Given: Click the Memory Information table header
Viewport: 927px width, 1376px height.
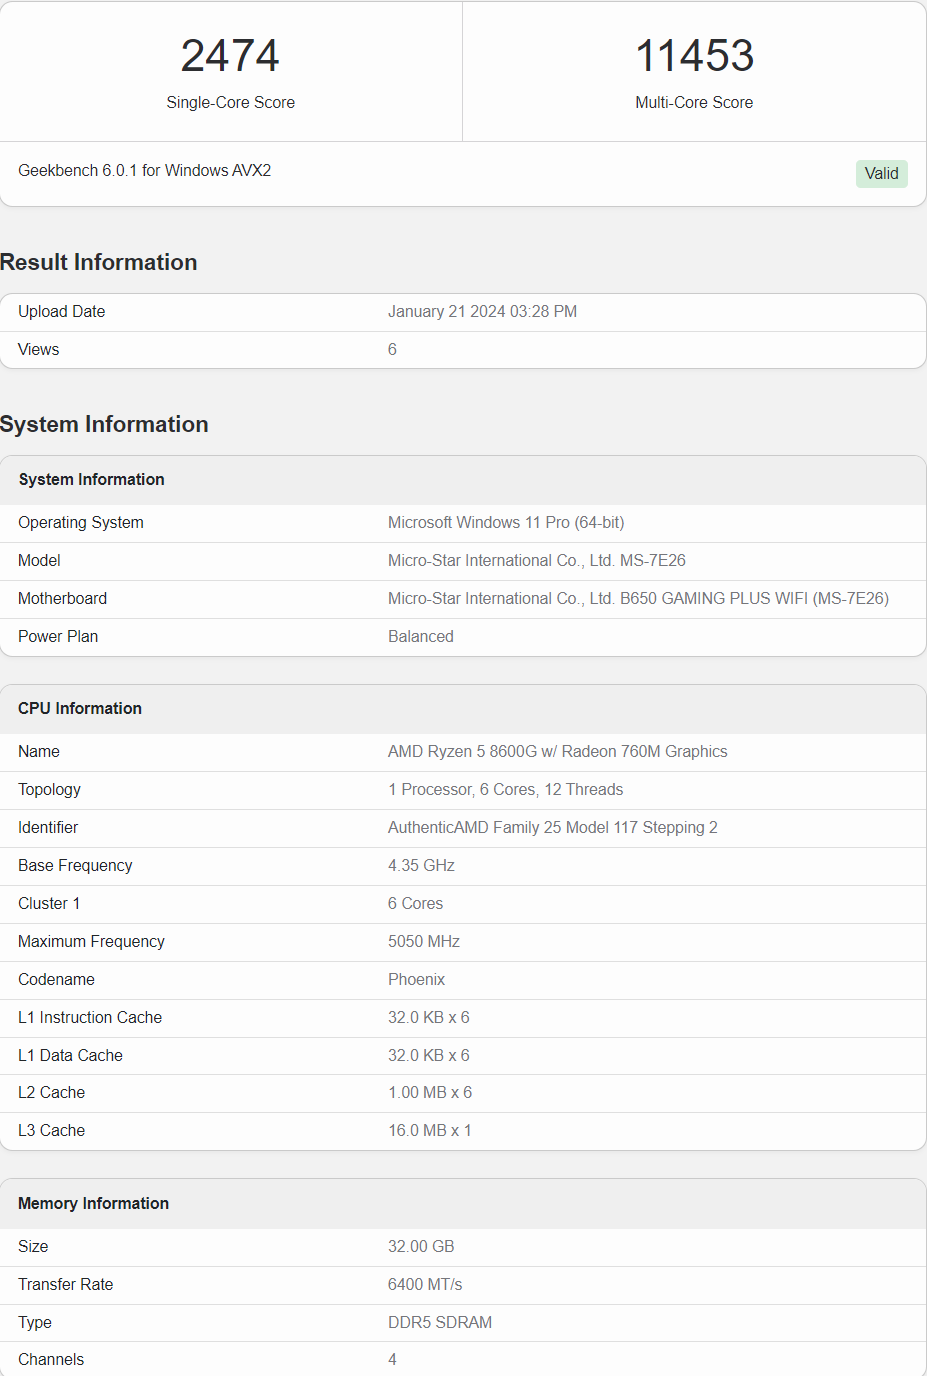Looking at the screenshot, I should click(94, 1204).
